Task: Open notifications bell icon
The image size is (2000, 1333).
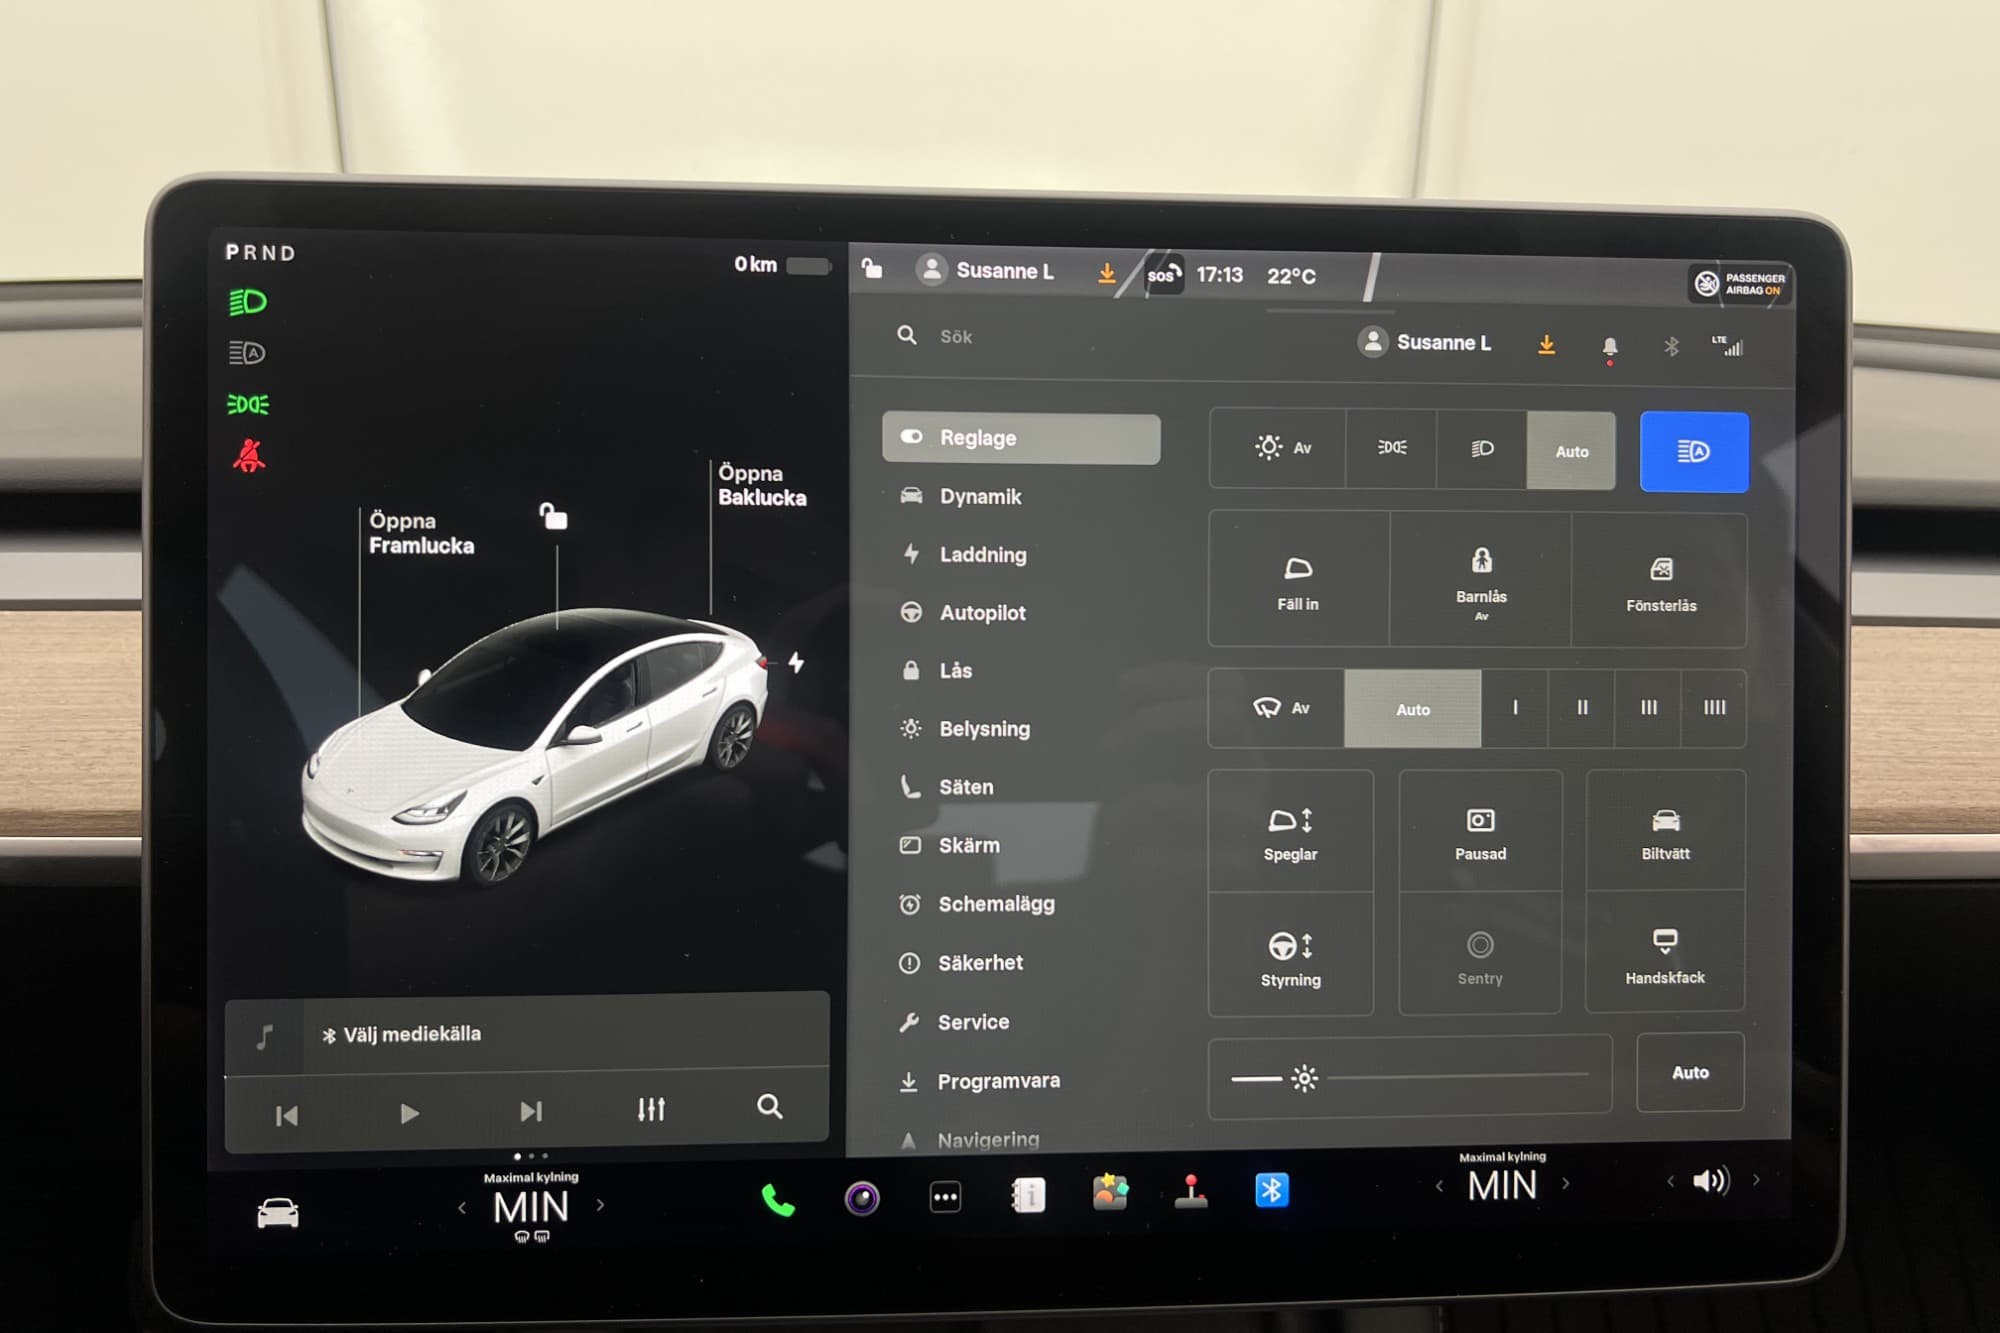Action: (x=1610, y=347)
